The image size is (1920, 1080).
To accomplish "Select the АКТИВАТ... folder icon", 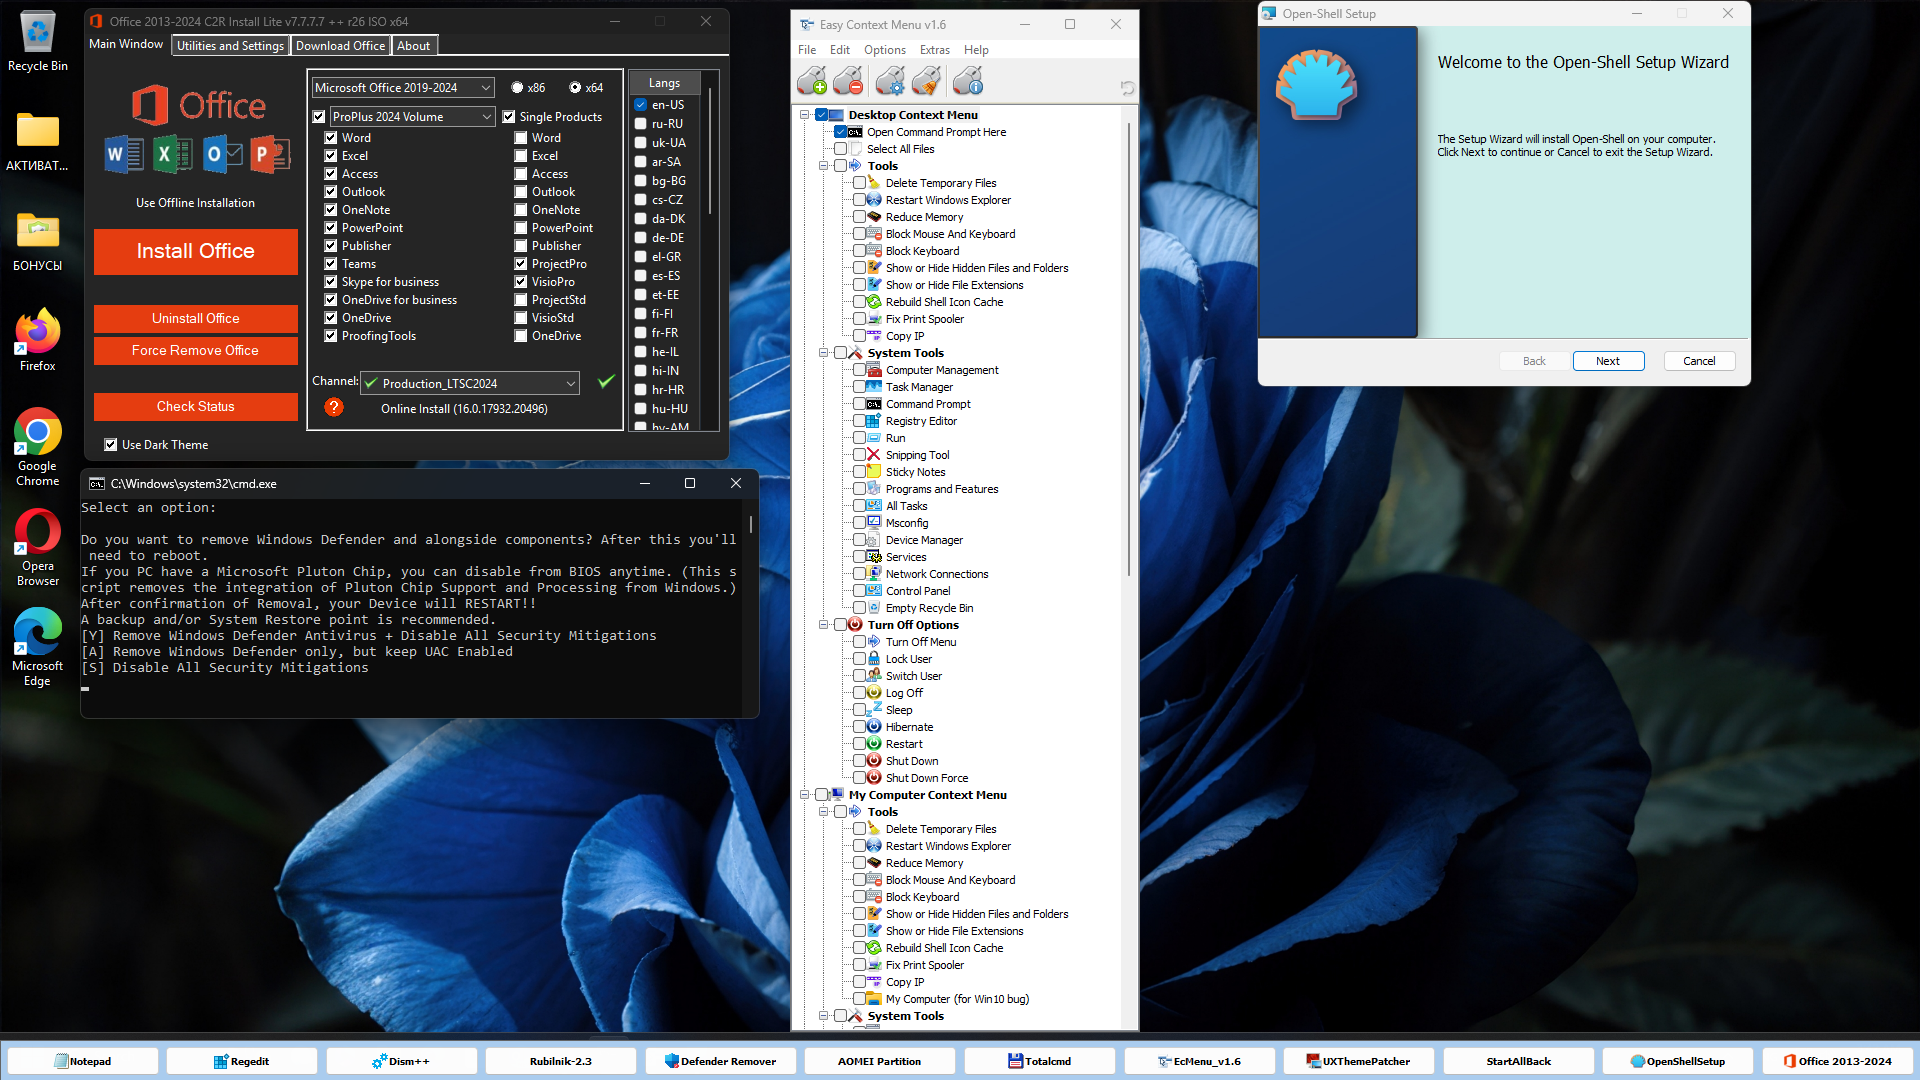I will pos(38,141).
